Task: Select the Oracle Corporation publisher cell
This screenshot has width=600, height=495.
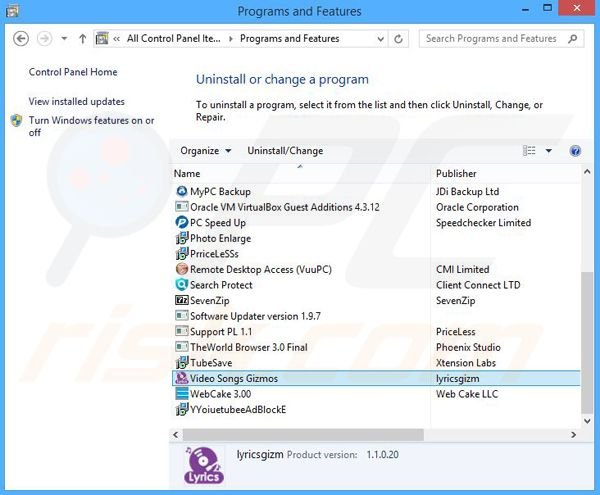Action: 477,207
